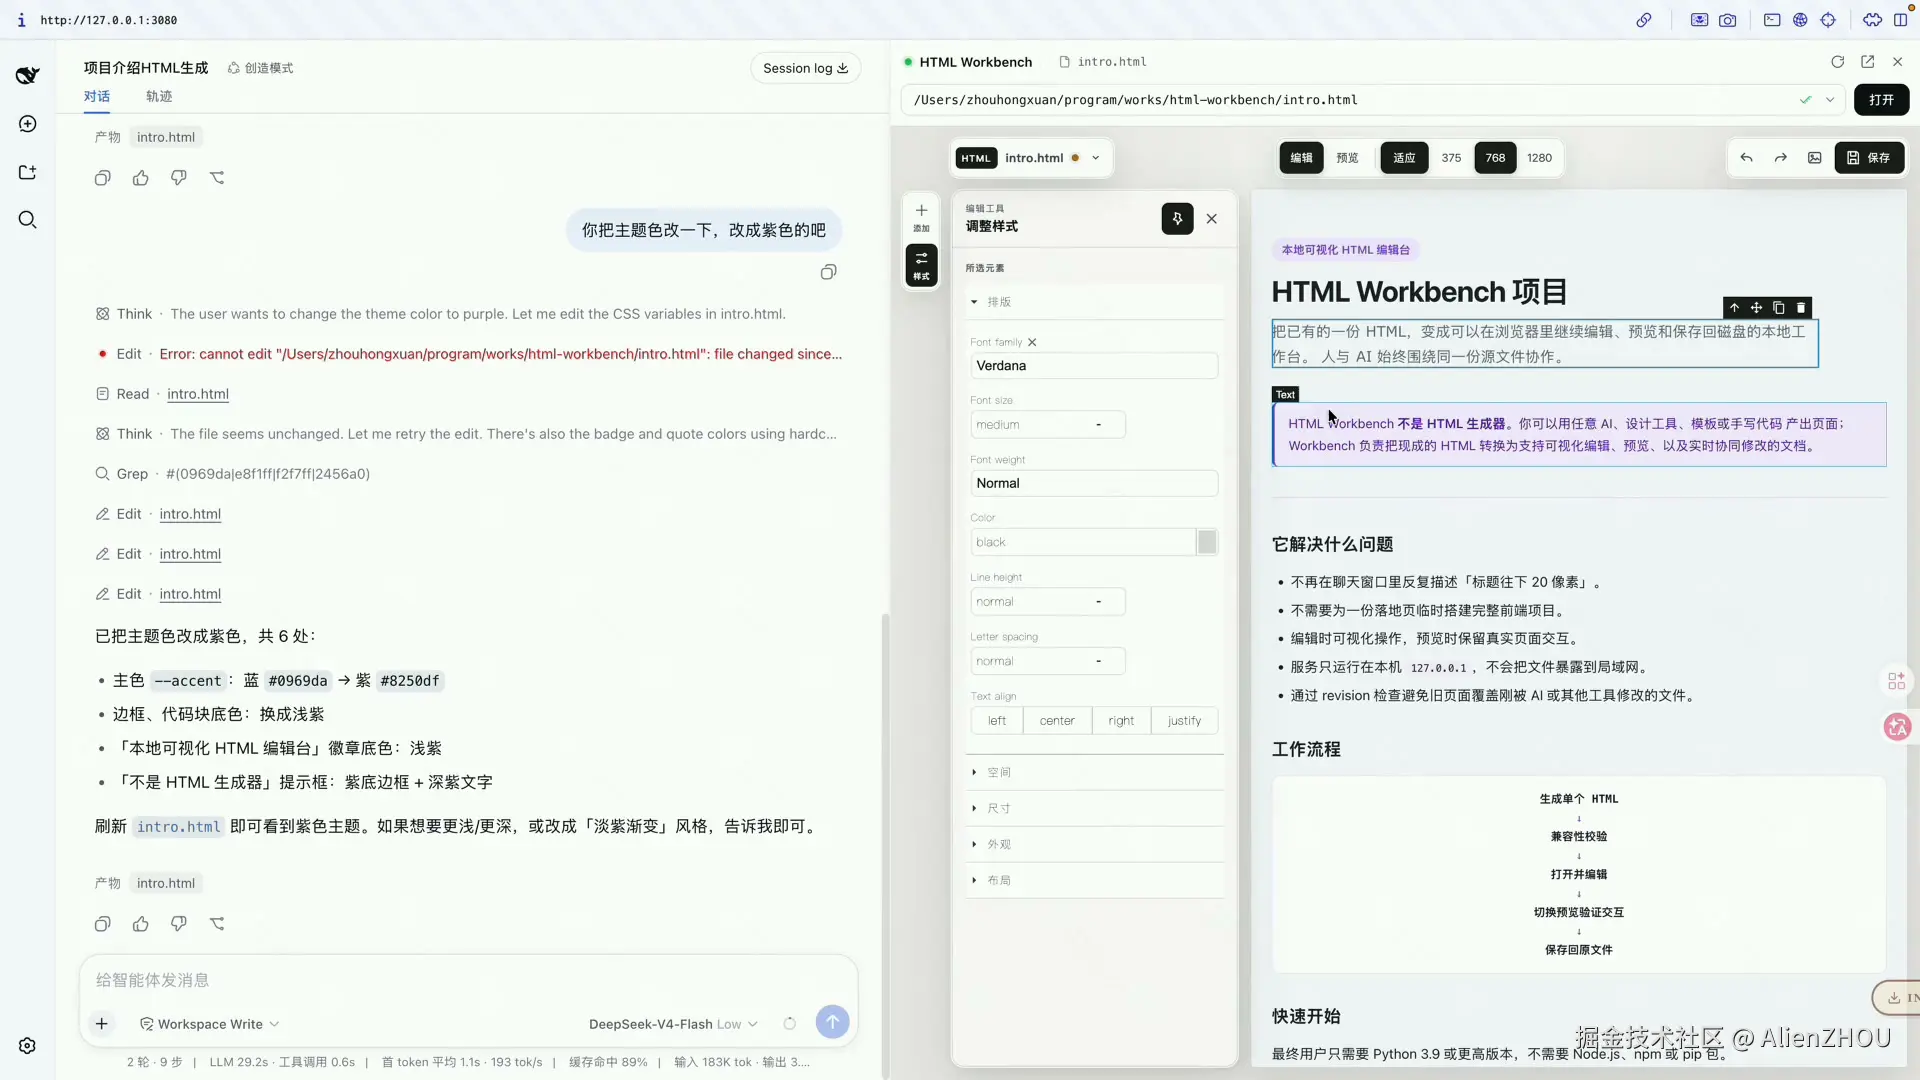Reload the HTML Workbench panel
Viewport: 1920px width, 1080px height.
[1837, 62]
